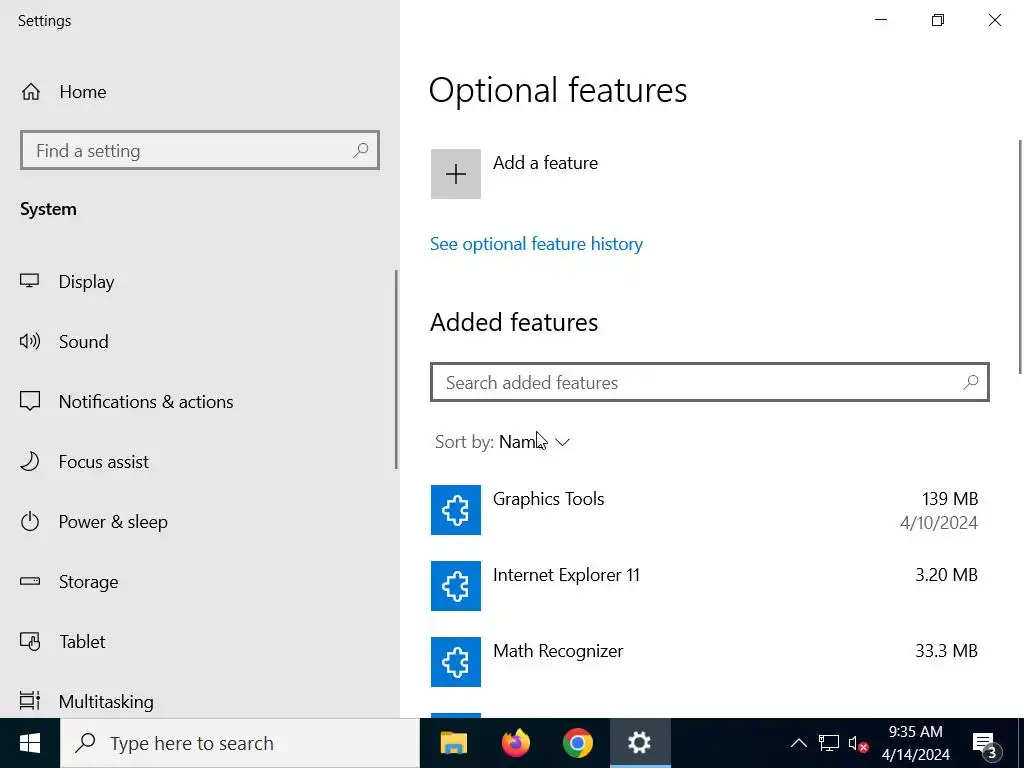
Task: Click the Home house icon
Action: 31,92
